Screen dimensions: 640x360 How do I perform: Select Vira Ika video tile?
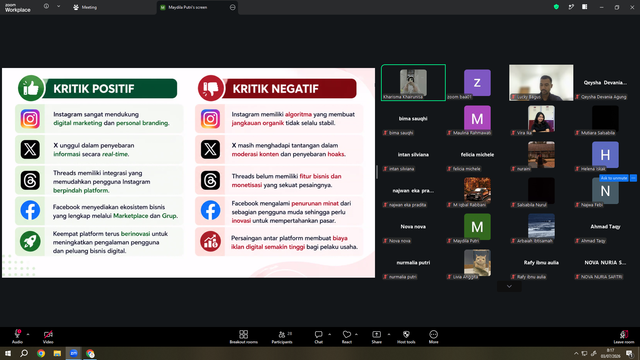[x=541, y=119]
